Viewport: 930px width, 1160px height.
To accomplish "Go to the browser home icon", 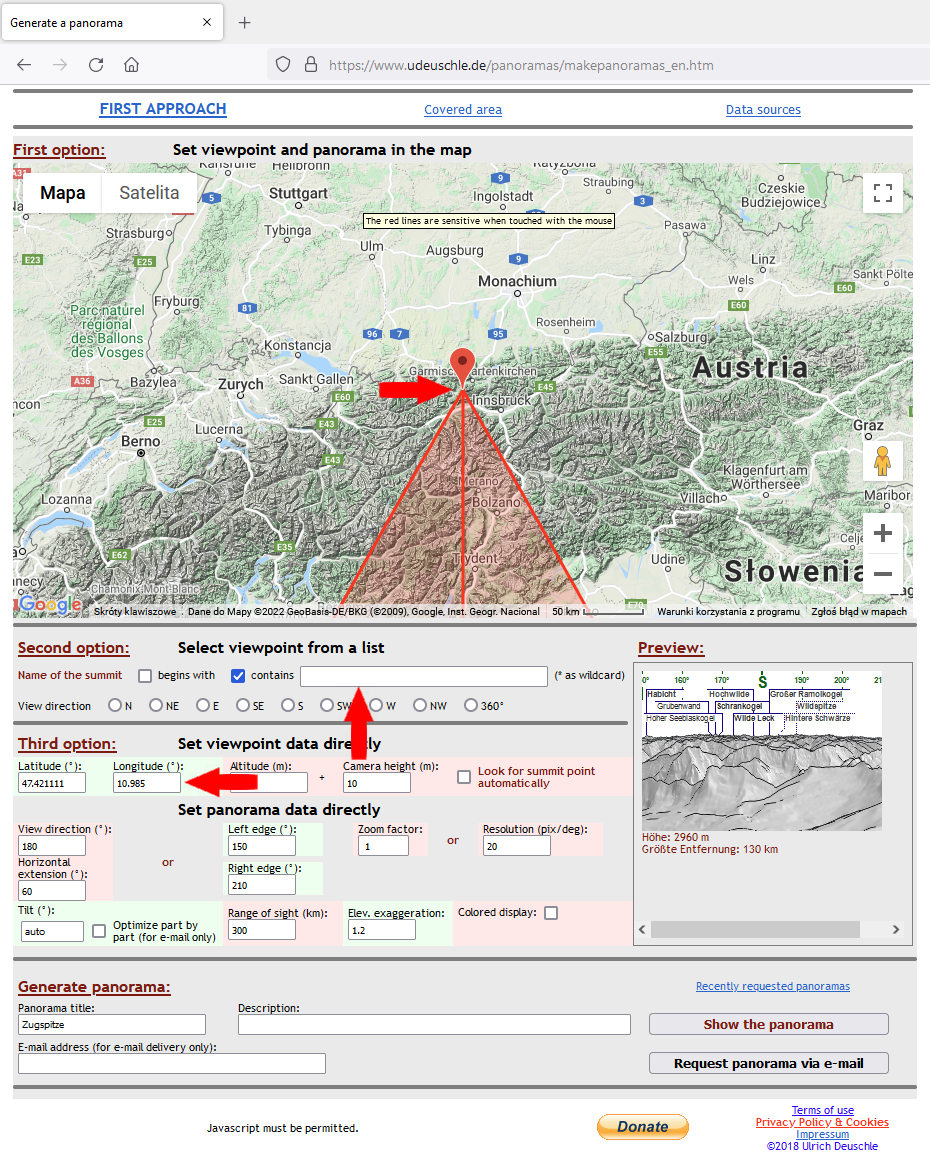I will (131, 65).
